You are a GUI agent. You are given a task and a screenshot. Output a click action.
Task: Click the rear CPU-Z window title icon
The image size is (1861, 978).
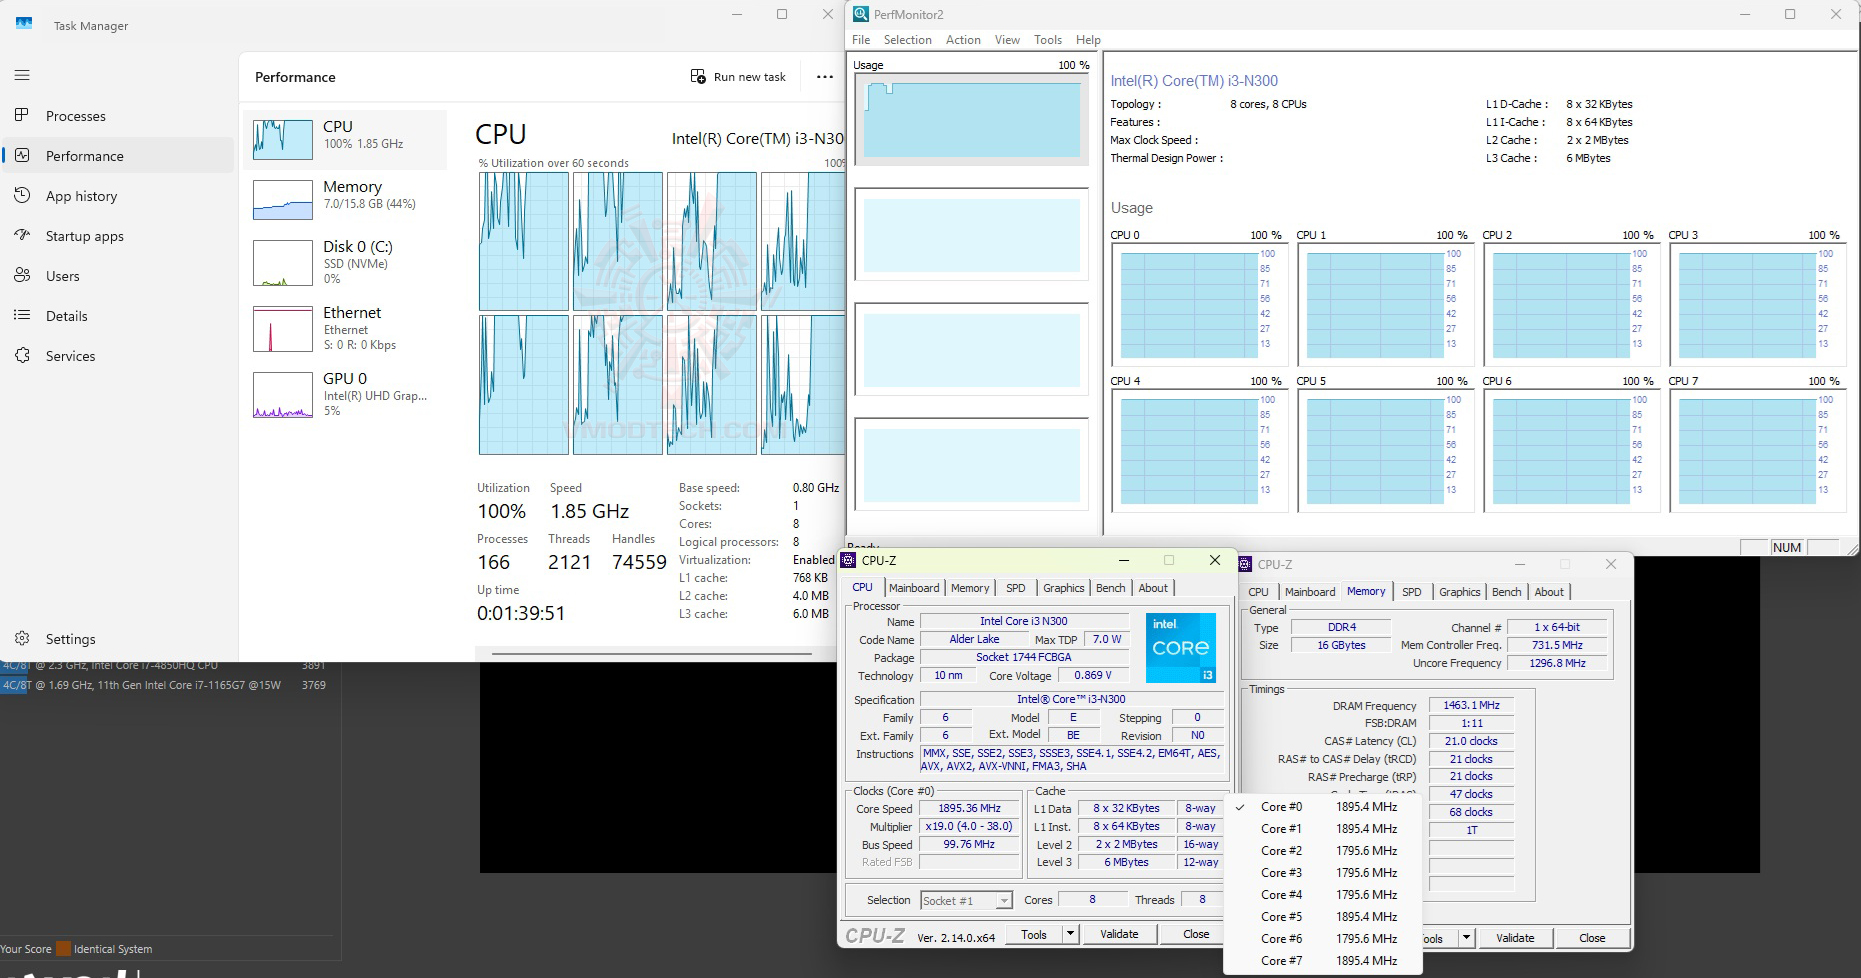click(x=1245, y=564)
